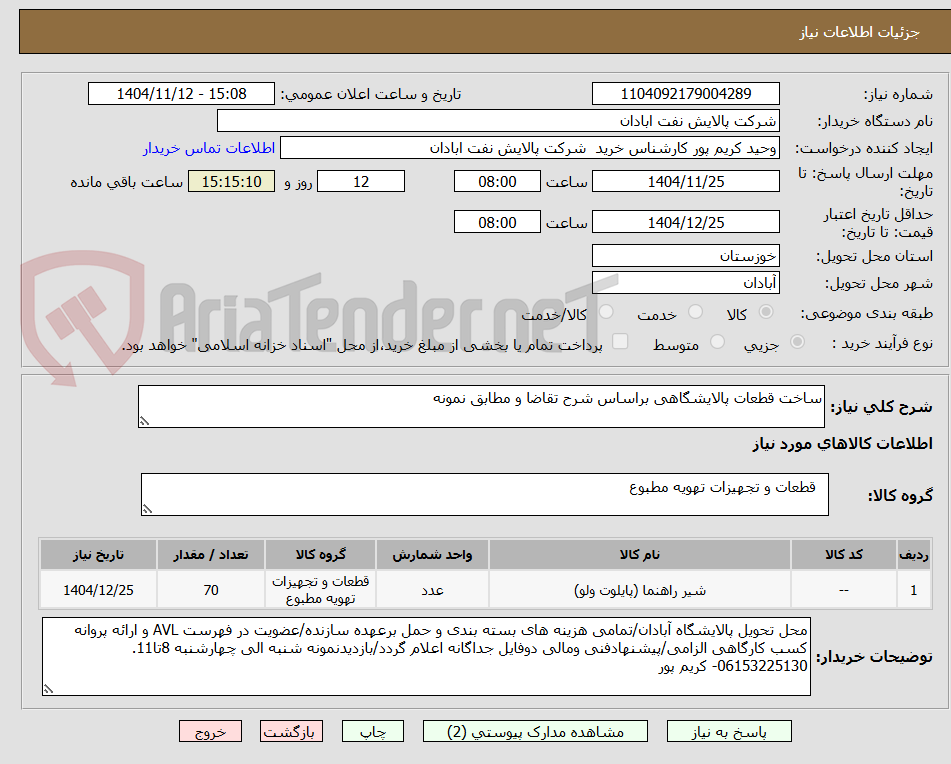Select the خدمت radio button
The image size is (951, 764).
point(695,312)
